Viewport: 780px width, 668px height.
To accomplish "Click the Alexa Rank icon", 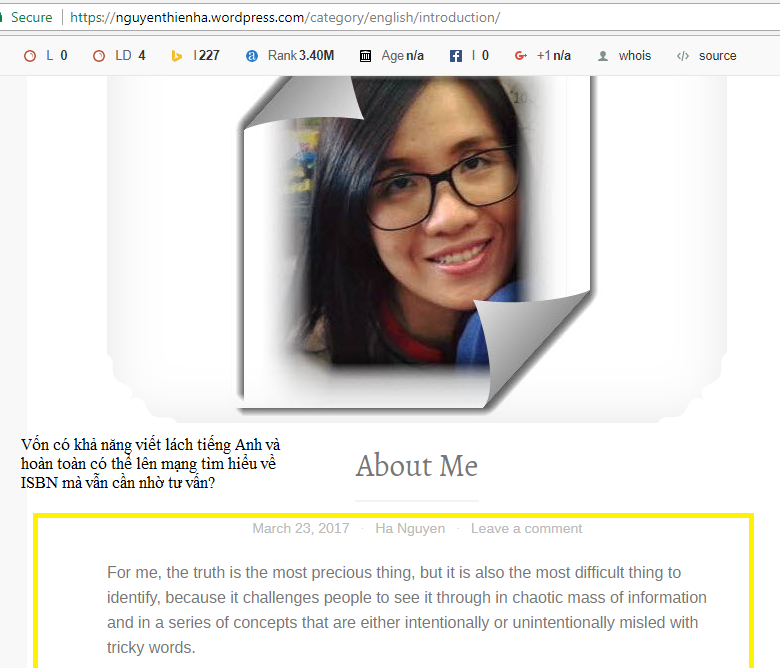I will [252, 56].
